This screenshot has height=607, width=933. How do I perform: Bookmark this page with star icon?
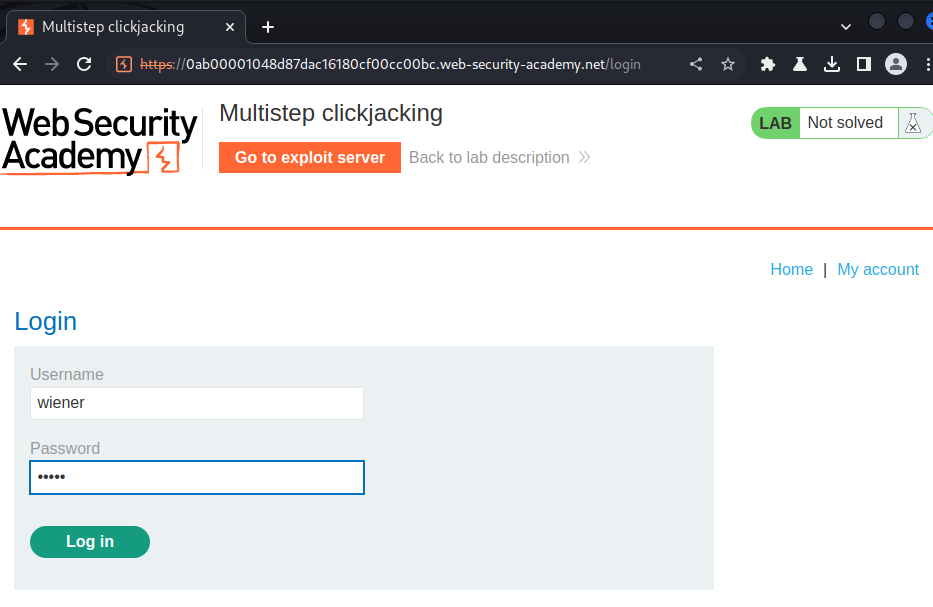(728, 64)
